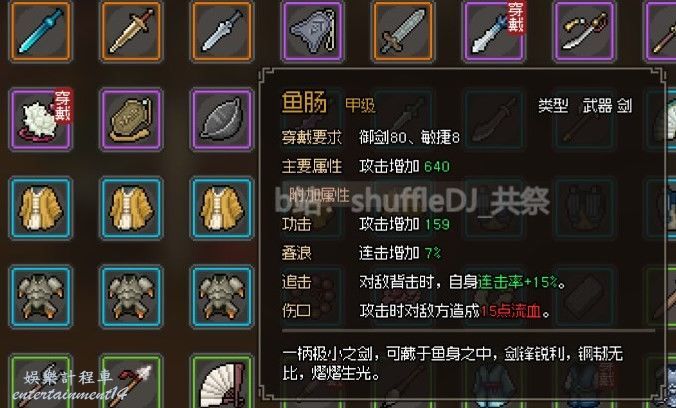Image resolution: width=676 pixels, height=408 pixels.
Task: Select the gray cloth item in the purple slot
Action: 313,31
